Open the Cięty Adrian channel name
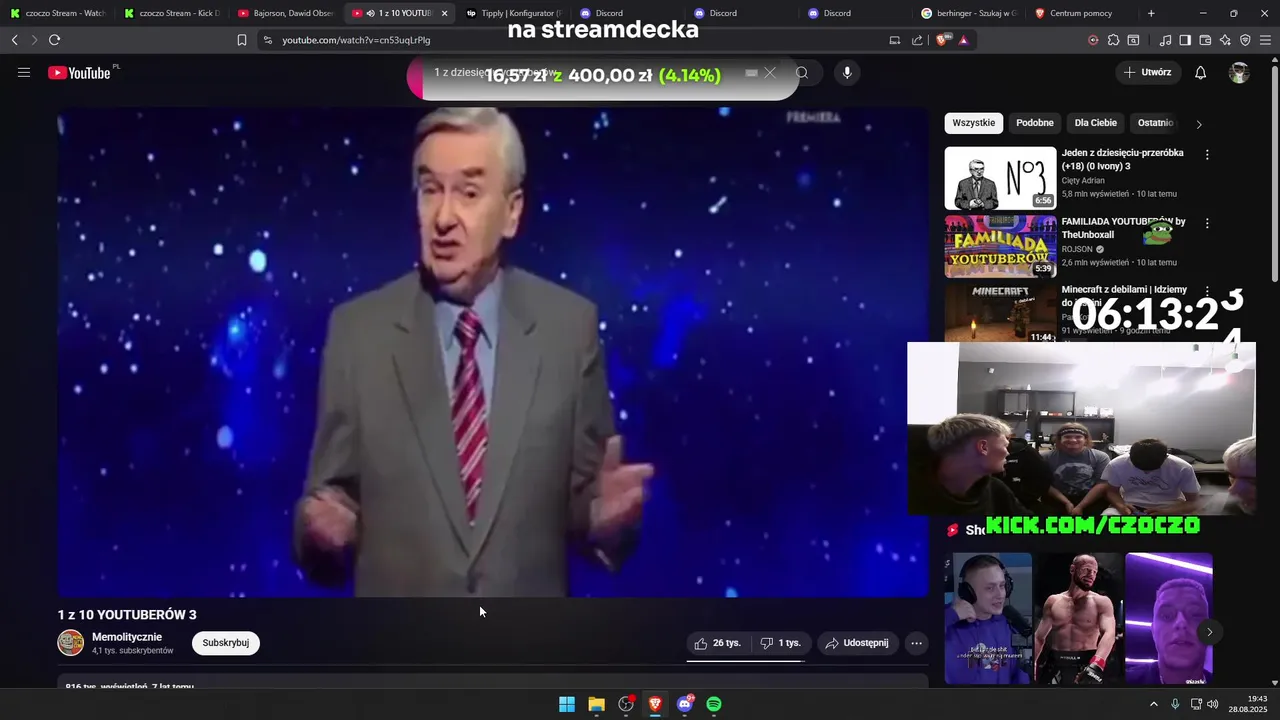The width and height of the screenshot is (1280, 720). click(1083, 180)
